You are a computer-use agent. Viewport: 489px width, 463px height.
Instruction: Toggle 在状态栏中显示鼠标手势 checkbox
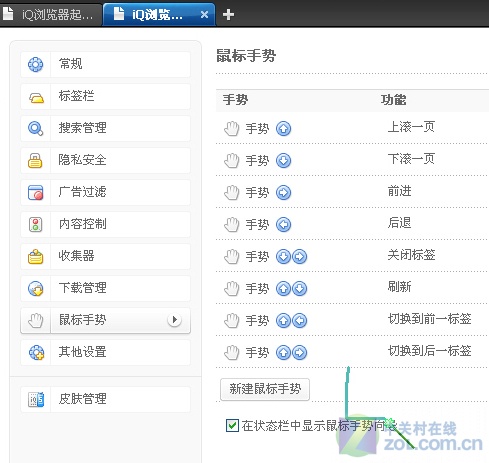point(232,425)
